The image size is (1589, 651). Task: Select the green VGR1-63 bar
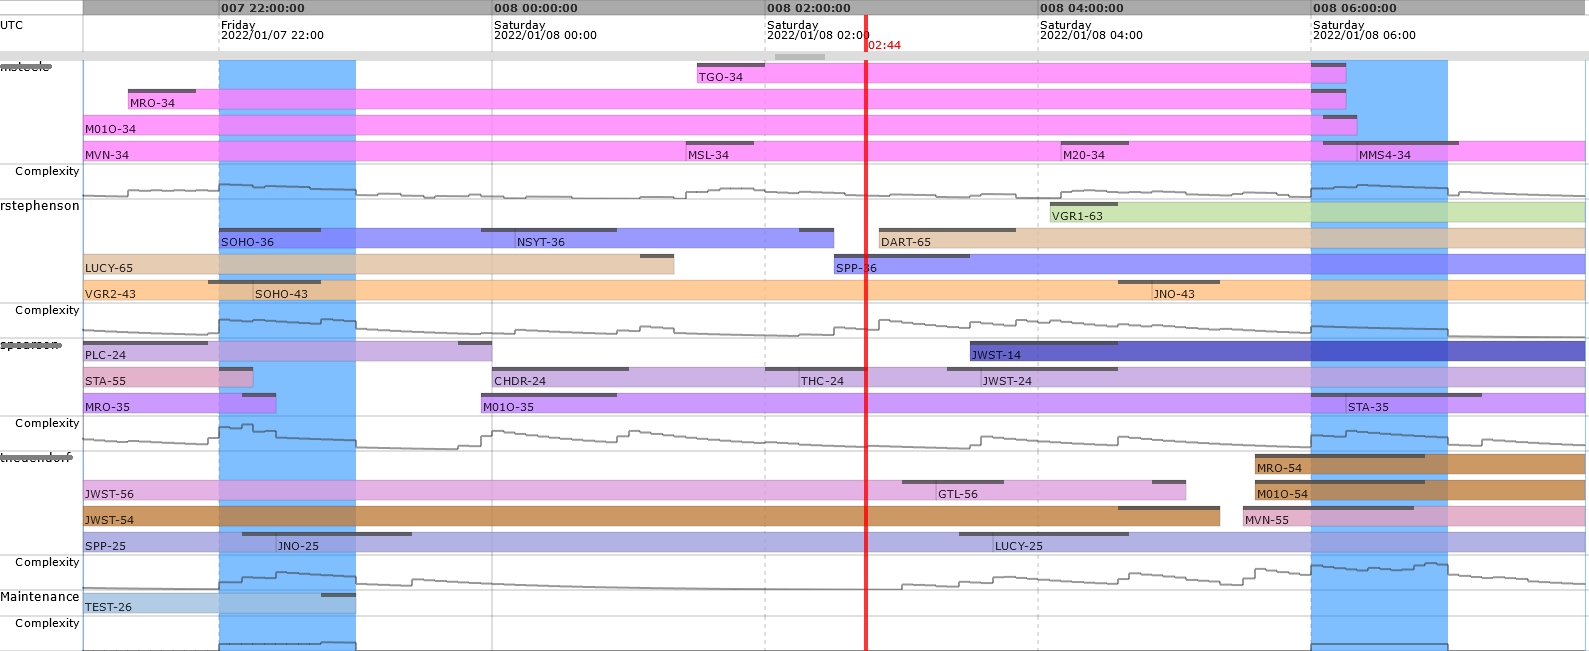[x=1317, y=213]
